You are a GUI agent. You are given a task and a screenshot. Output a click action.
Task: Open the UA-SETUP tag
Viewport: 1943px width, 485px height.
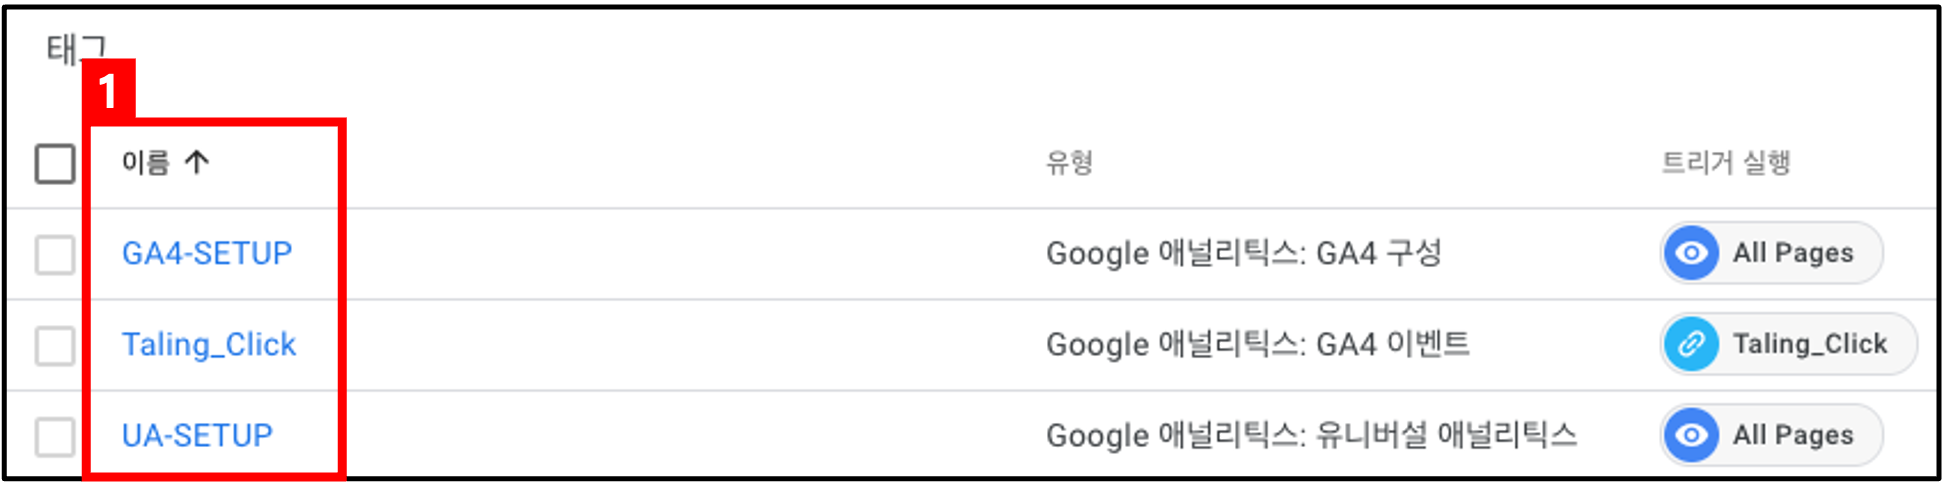coord(197,435)
